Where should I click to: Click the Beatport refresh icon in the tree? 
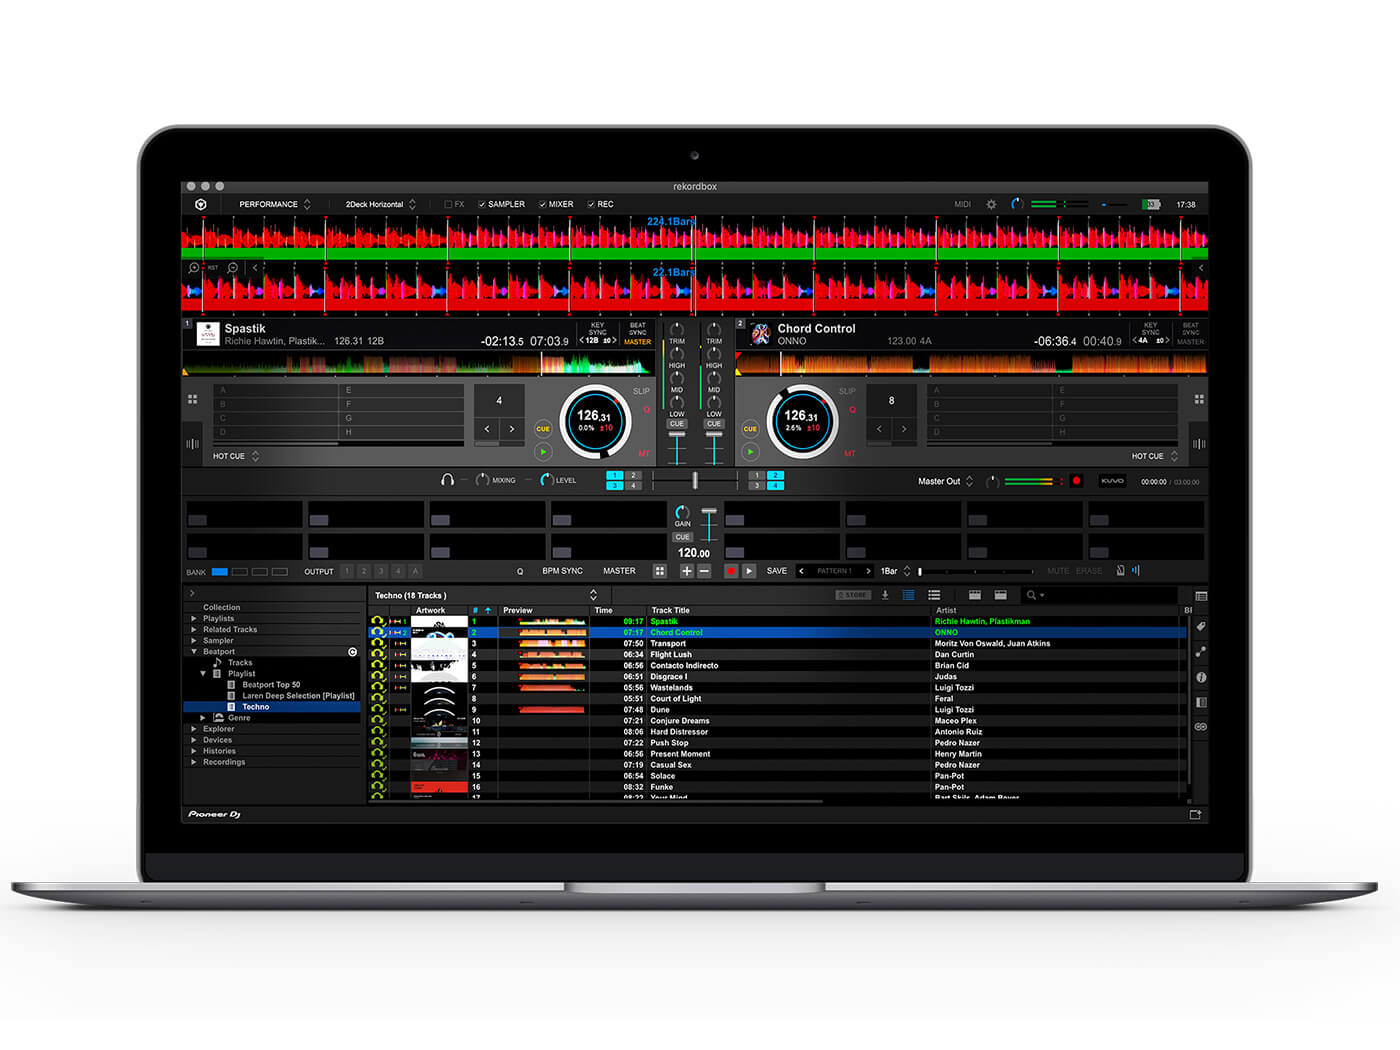(x=352, y=652)
